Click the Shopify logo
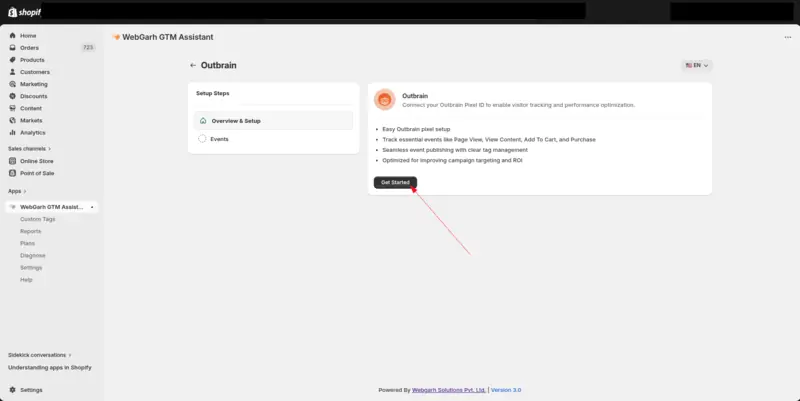Image resolution: width=800 pixels, height=401 pixels. (24, 12)
